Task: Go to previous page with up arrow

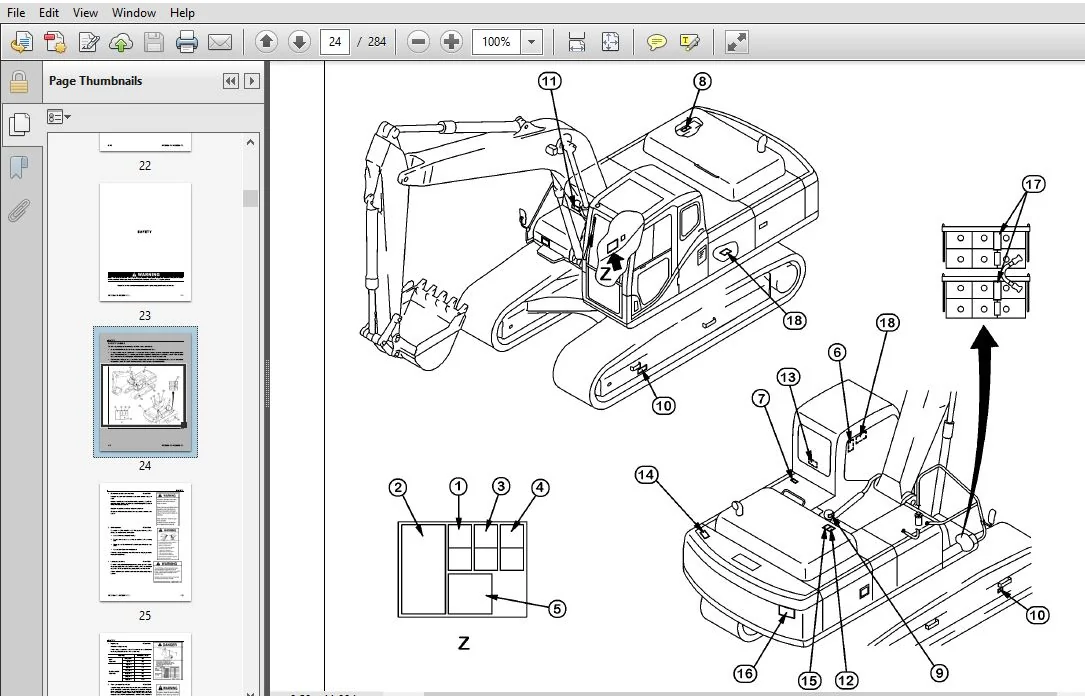Action: coord(266,42)
